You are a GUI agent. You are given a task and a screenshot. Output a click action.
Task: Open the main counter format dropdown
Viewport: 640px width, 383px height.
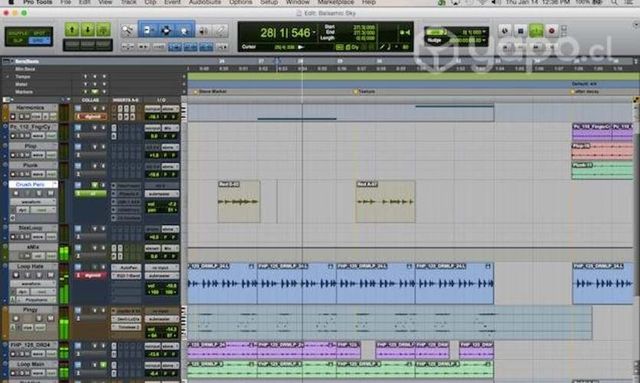[x=315, y=33]
